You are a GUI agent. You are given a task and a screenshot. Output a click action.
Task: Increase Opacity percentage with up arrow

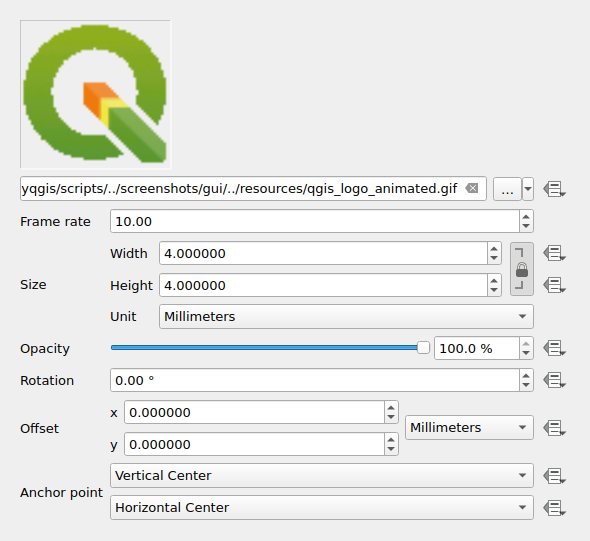tap(526, 344)
